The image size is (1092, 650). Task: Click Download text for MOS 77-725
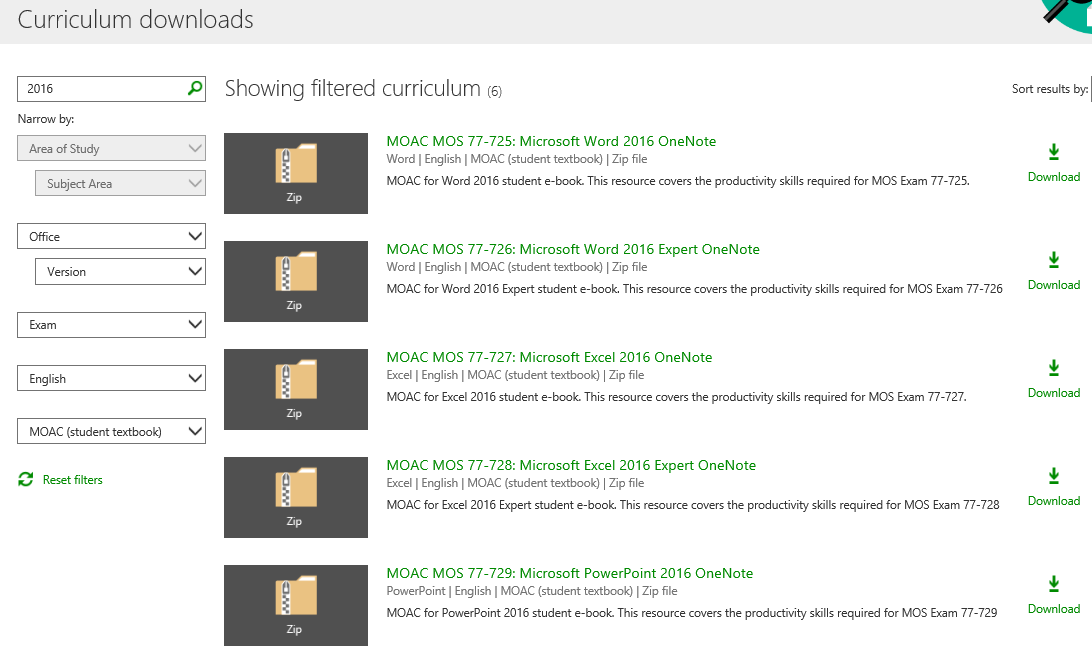click(1054, 177)
